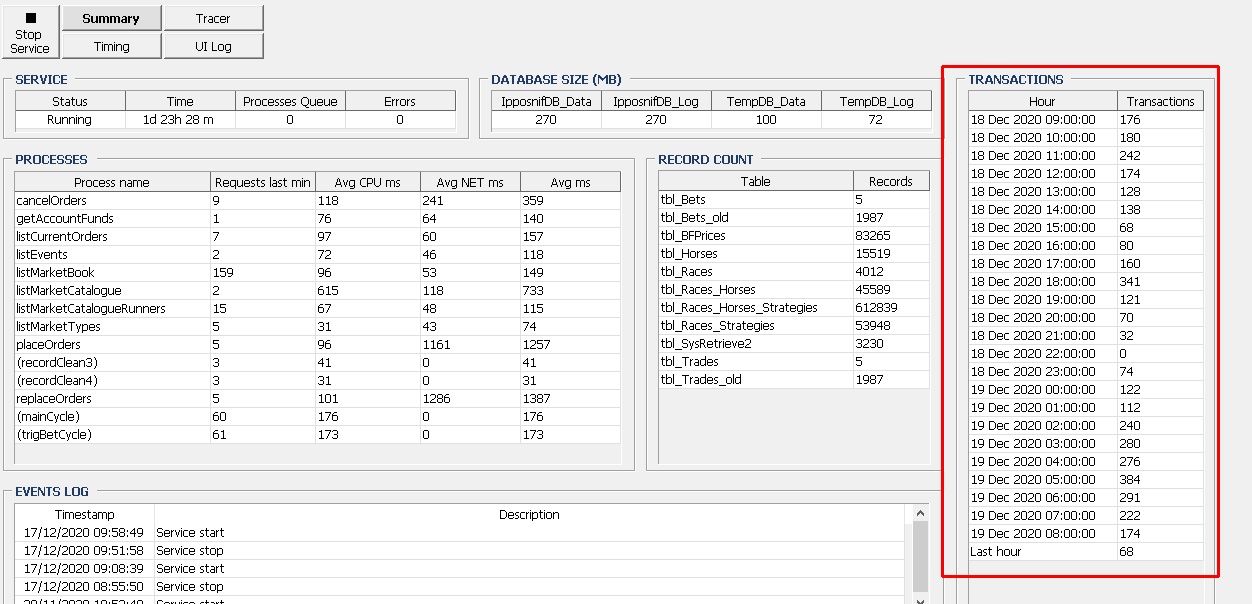1252x604 pixels.
Task: Select the placeOrders process row
Action: coord(317,345)
